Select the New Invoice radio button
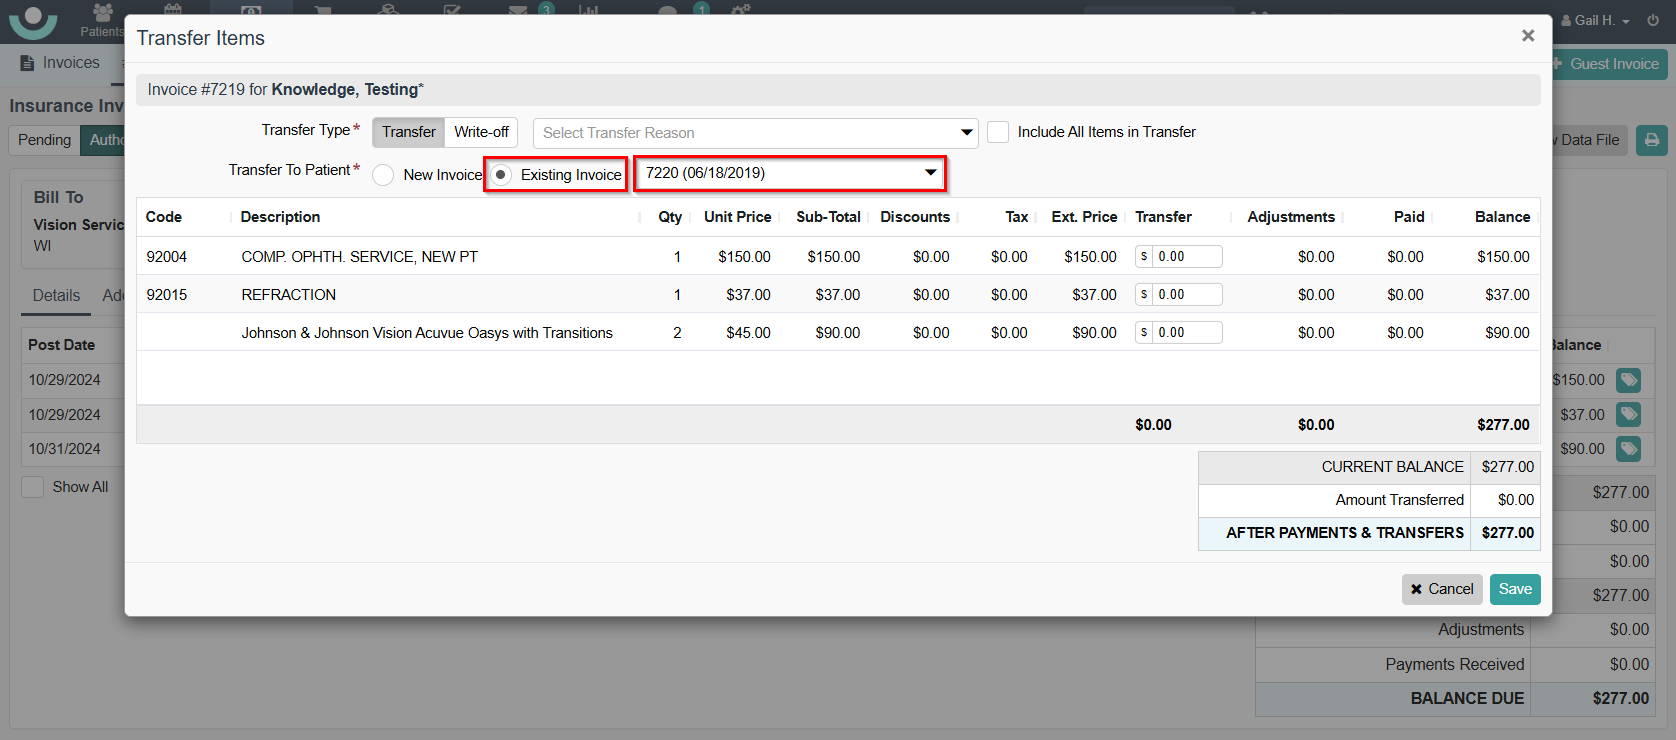 pos(383,175)
